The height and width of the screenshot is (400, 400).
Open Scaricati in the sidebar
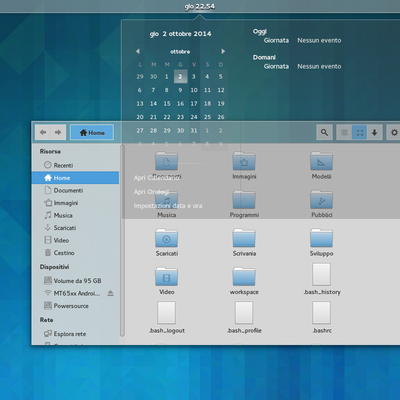pos(75,228)
